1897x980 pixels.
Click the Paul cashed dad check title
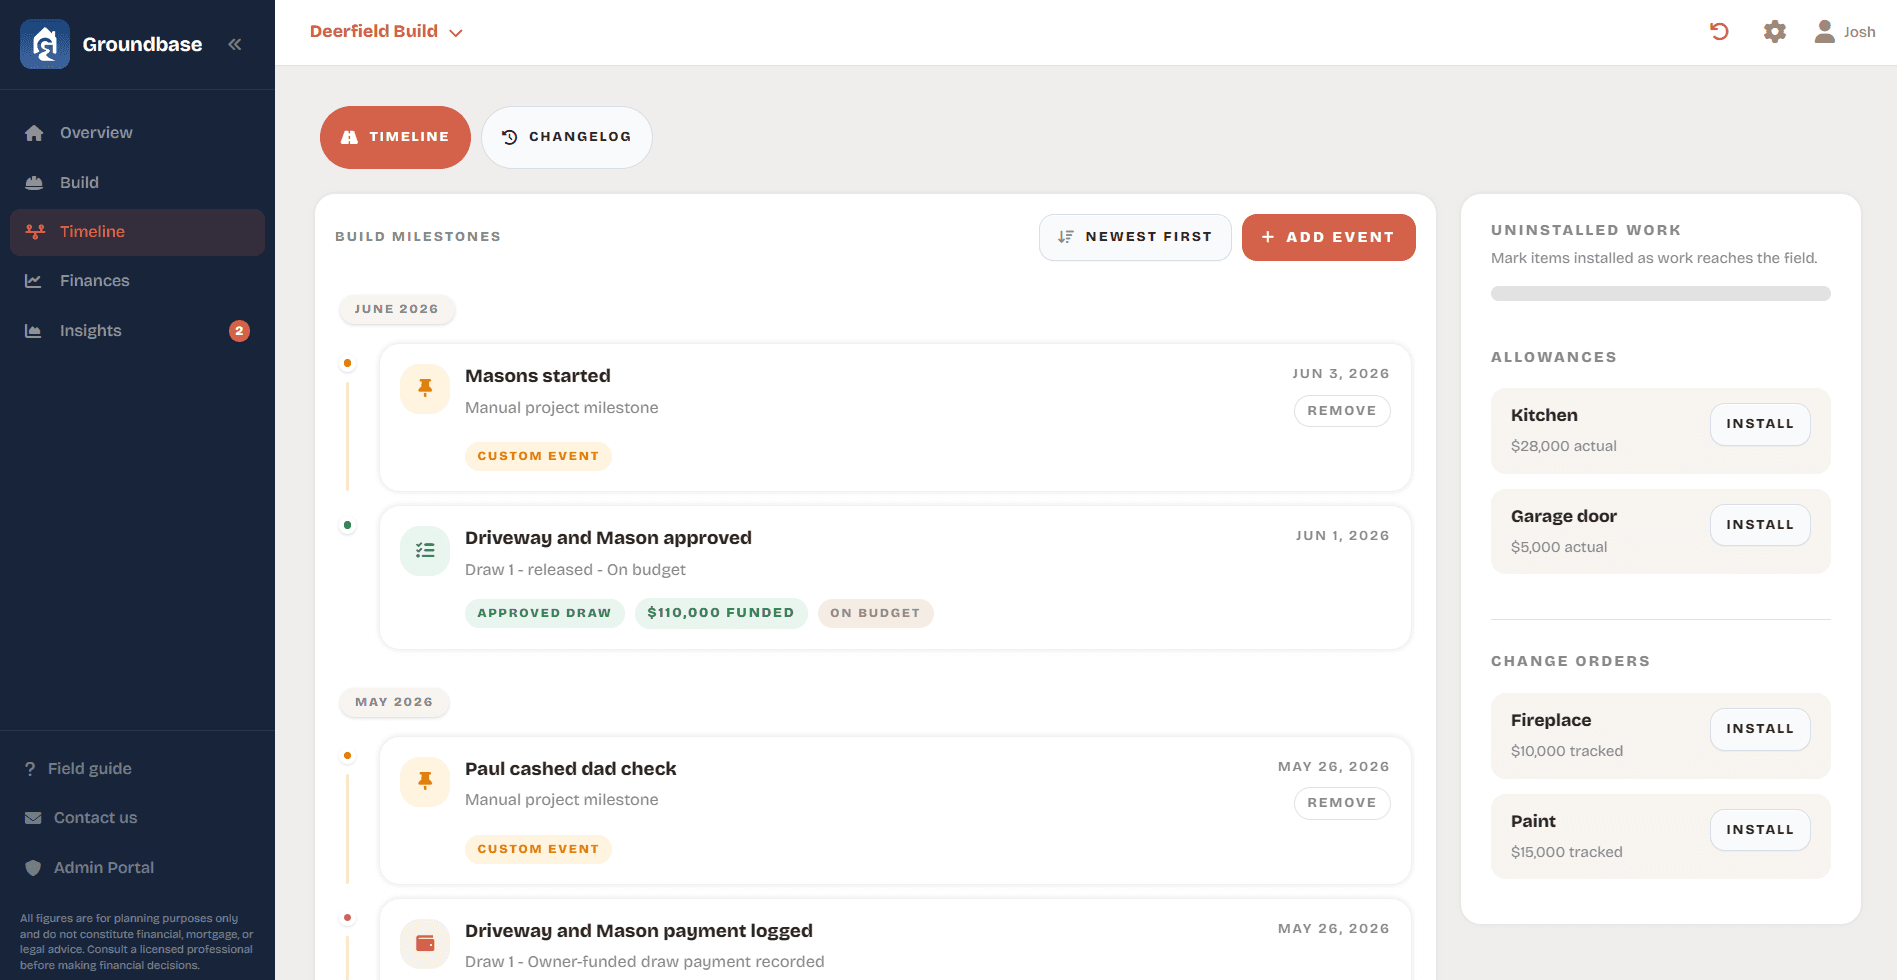(571, 769)
